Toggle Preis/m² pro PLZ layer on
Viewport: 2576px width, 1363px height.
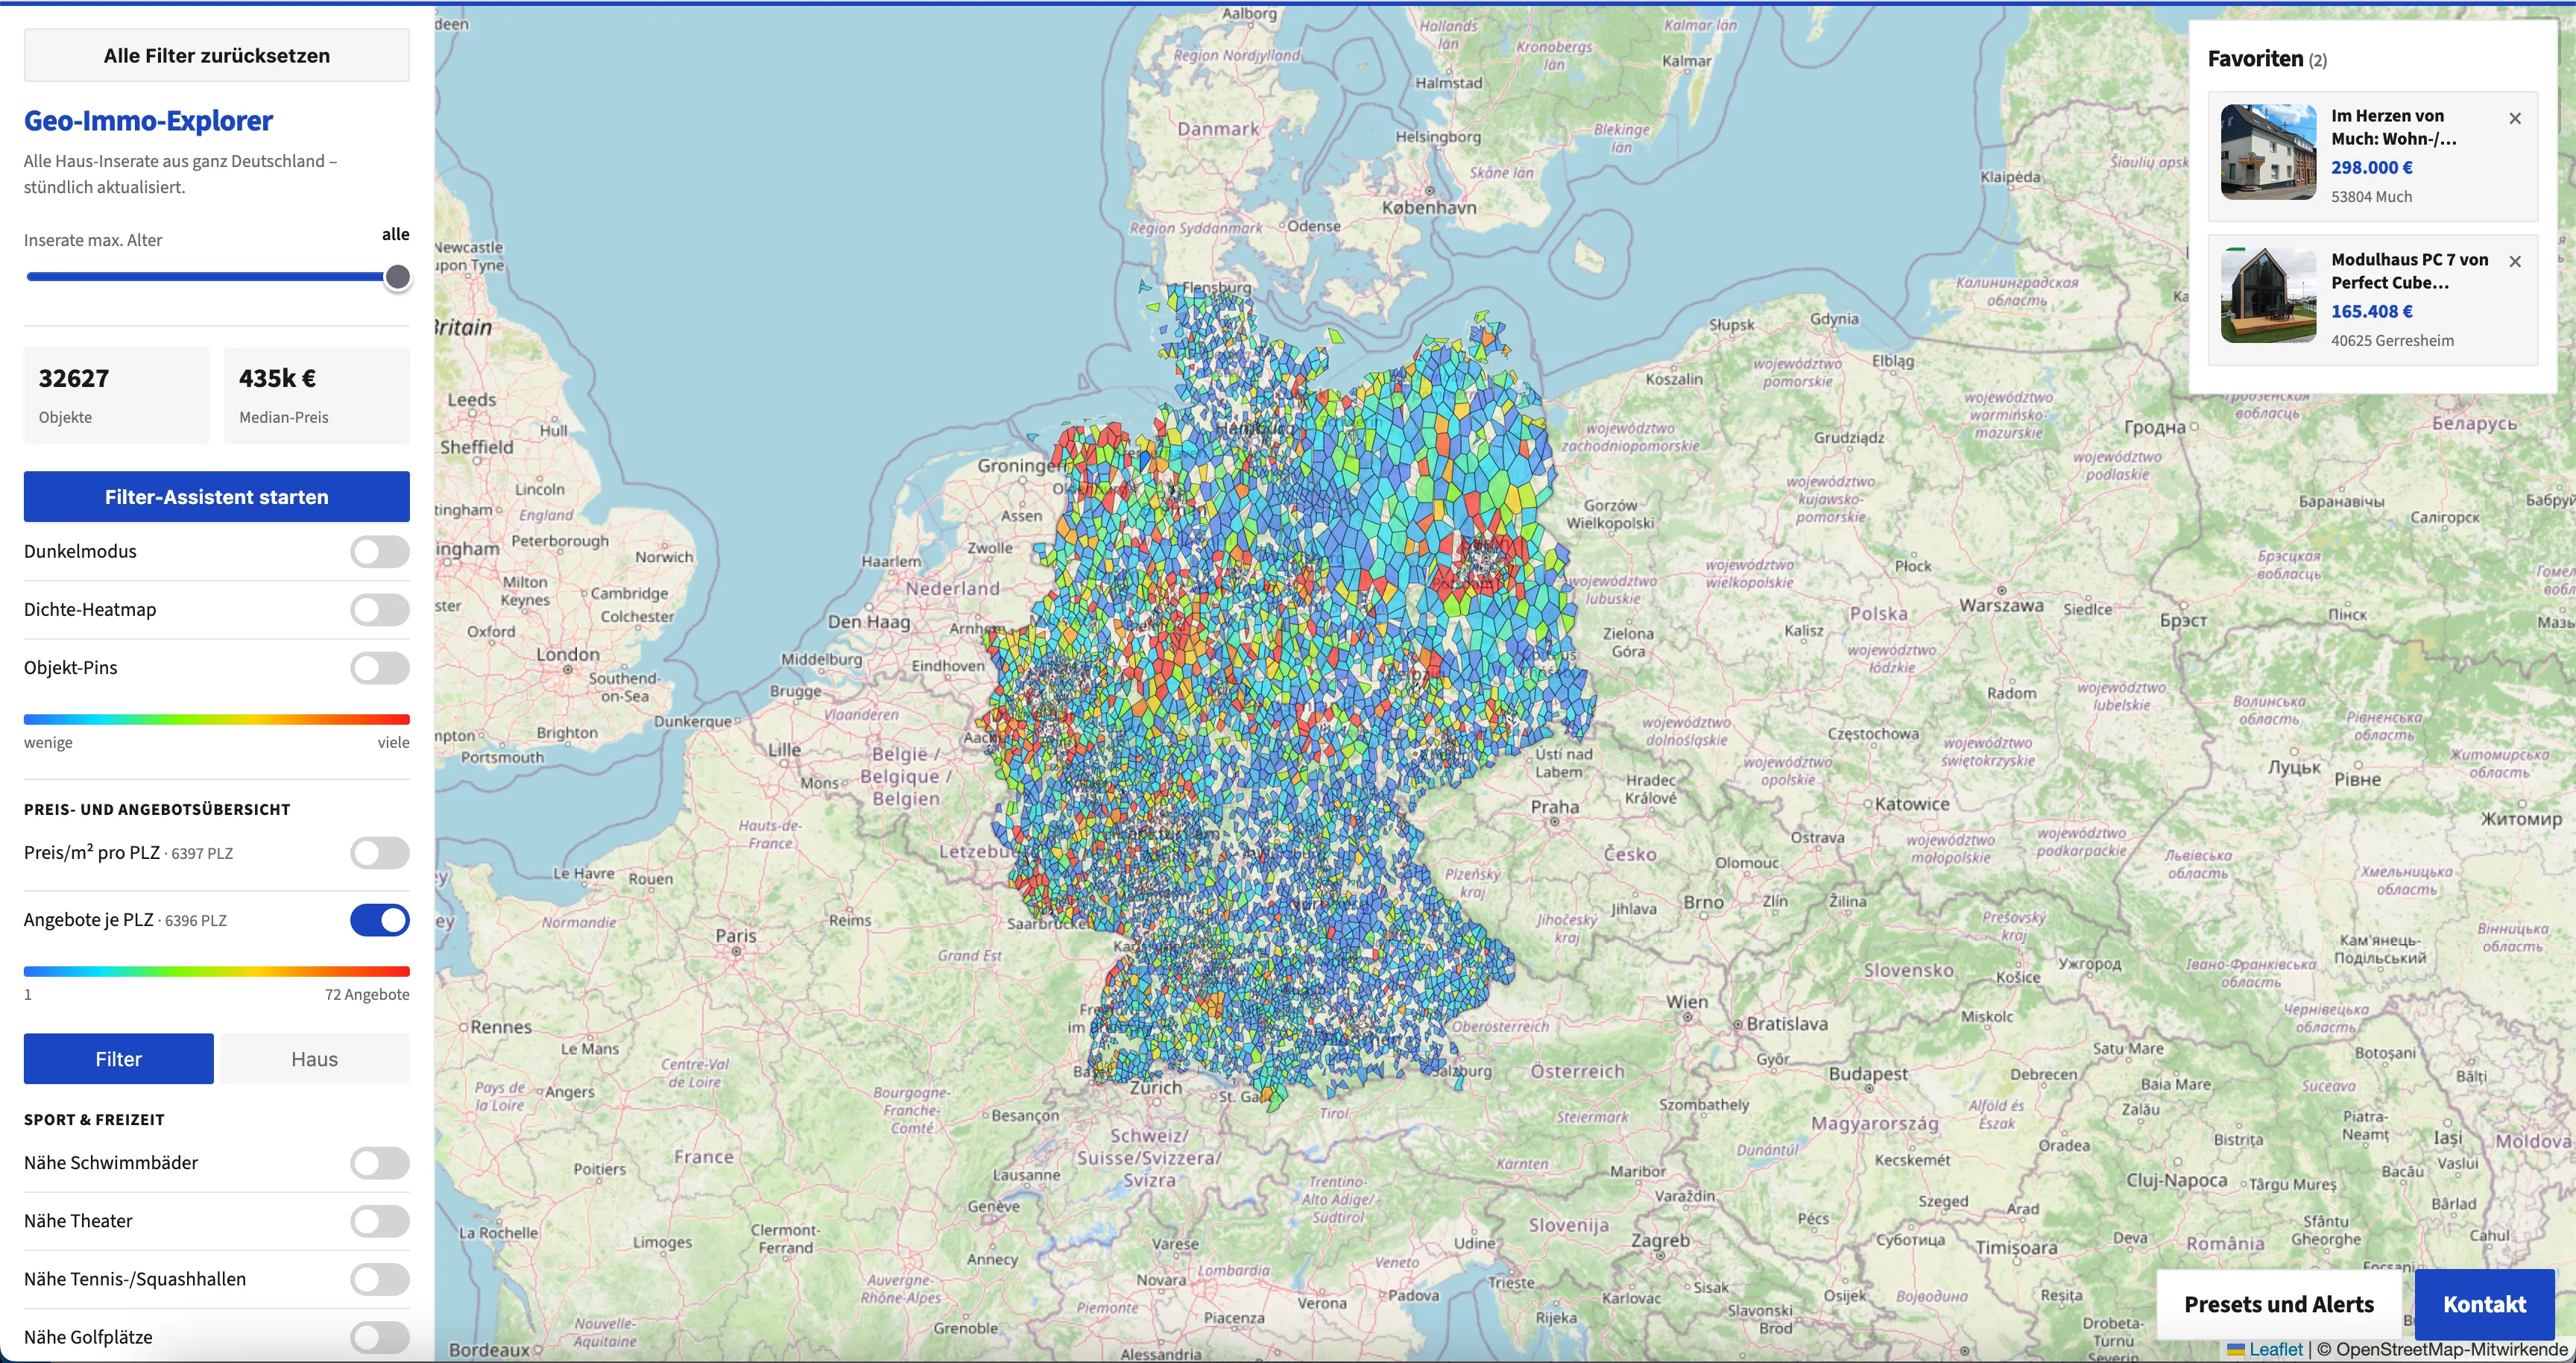click(x=380, y=853)
